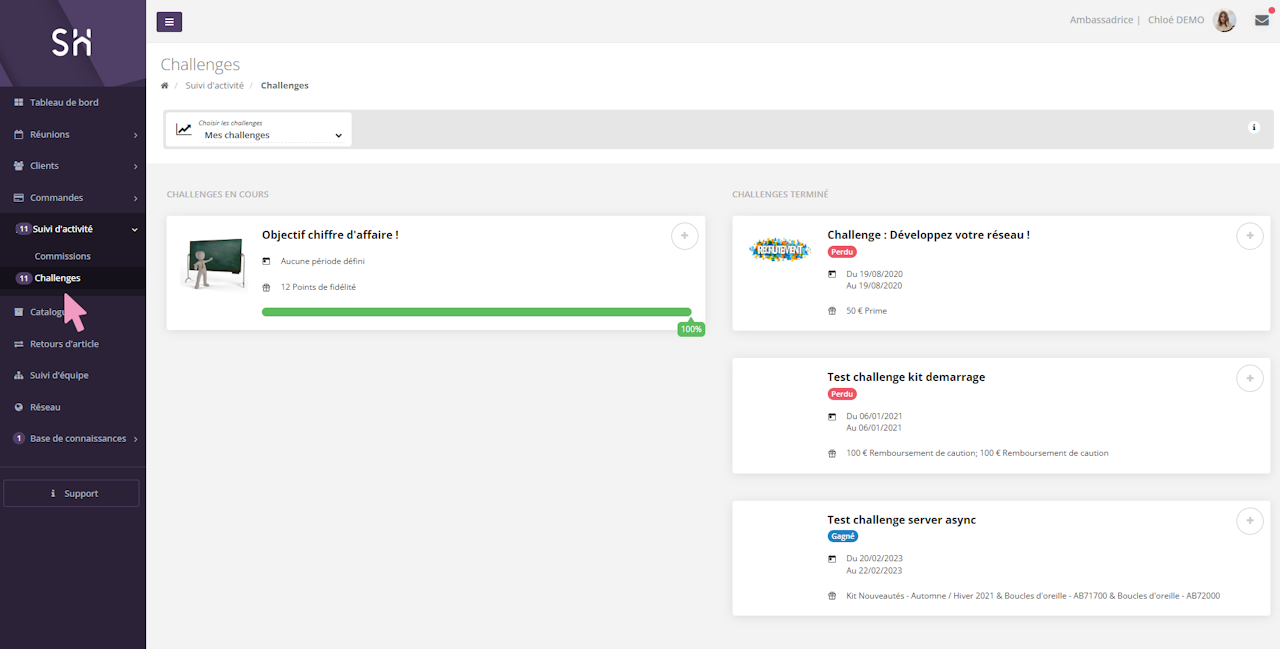Image resolution: width=1280 pixels, height=649 pixels.
Task: Click plus icon on Test challenge kit demarrage
Action: click(1249, 378)
